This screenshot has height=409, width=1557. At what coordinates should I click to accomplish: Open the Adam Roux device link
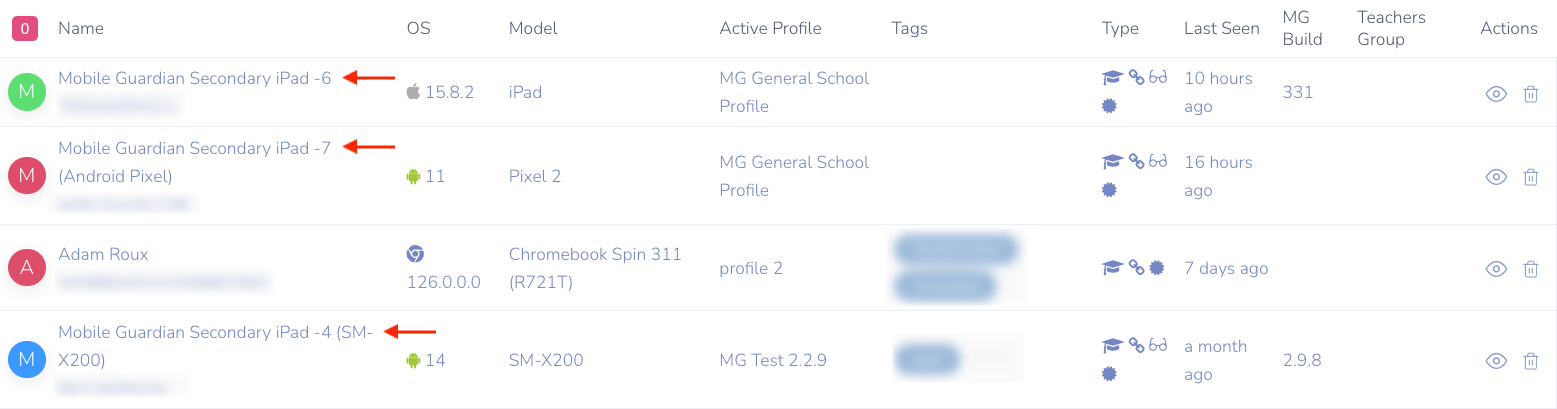pyautogui.click(x=103, y=254)
